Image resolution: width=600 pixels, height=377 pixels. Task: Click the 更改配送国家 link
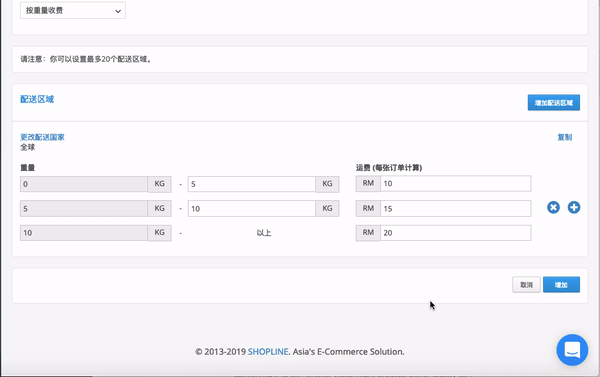(42, 137)
